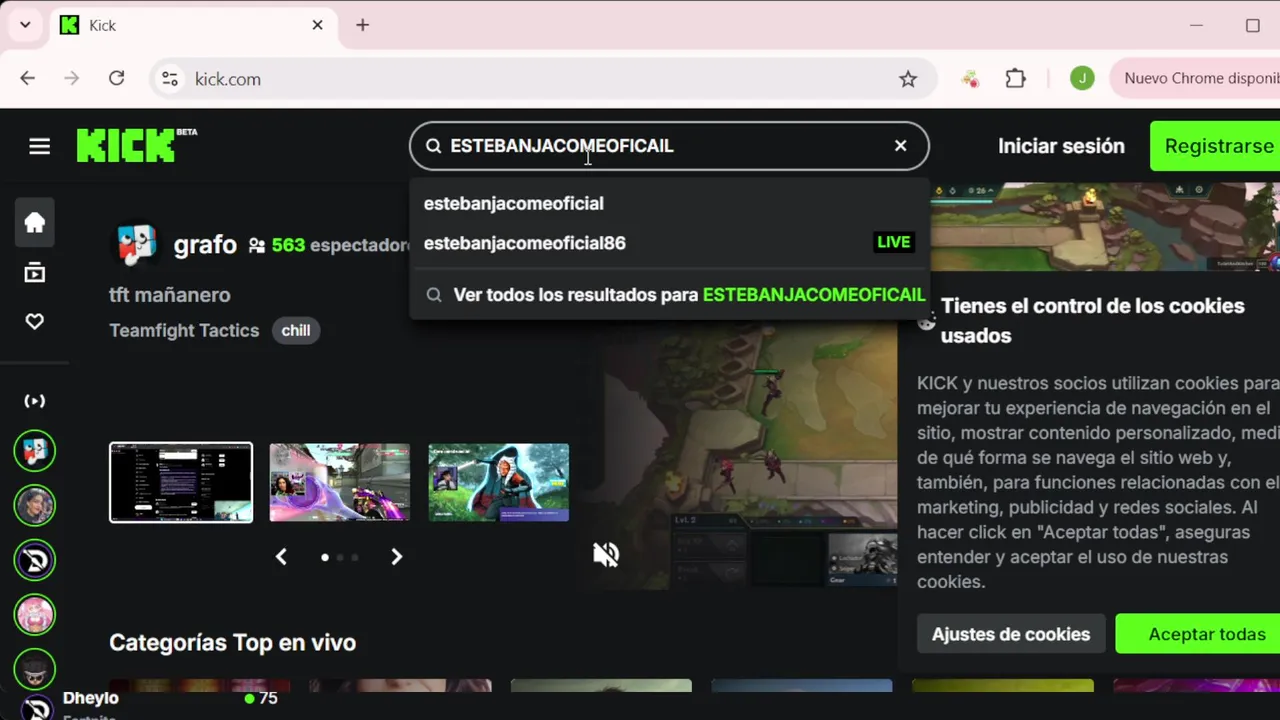Select the second featured stream thumbnail

(340, 482)
